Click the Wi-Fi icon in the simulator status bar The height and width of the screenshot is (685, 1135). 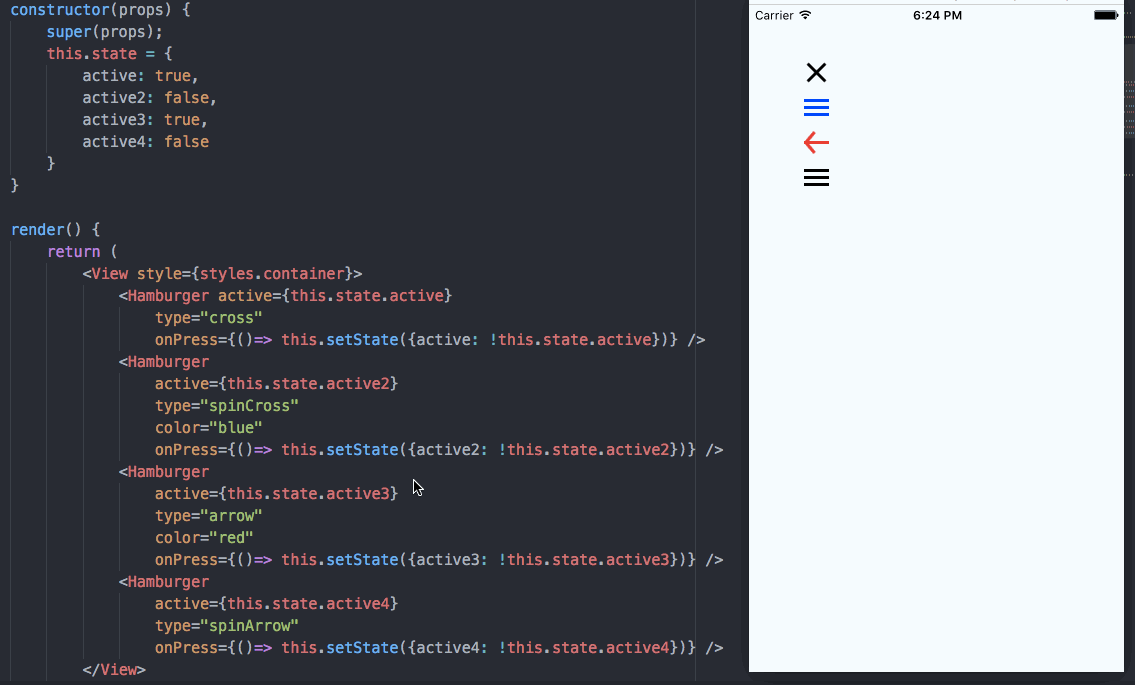806,15
